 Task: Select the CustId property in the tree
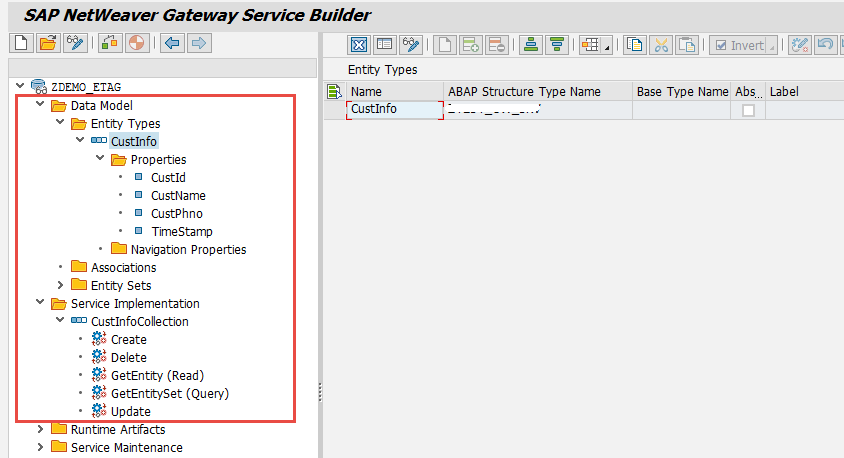tap(168, 178)
